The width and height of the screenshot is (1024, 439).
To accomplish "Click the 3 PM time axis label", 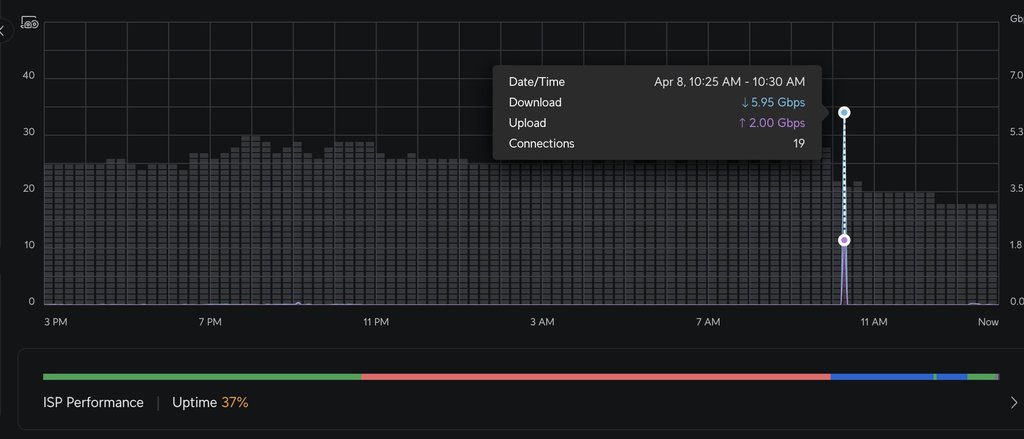I will click(x=56, y=322).
